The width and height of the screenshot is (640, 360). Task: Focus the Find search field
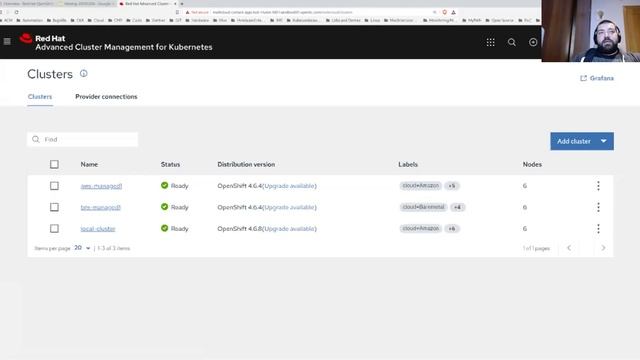coord(82,139)
